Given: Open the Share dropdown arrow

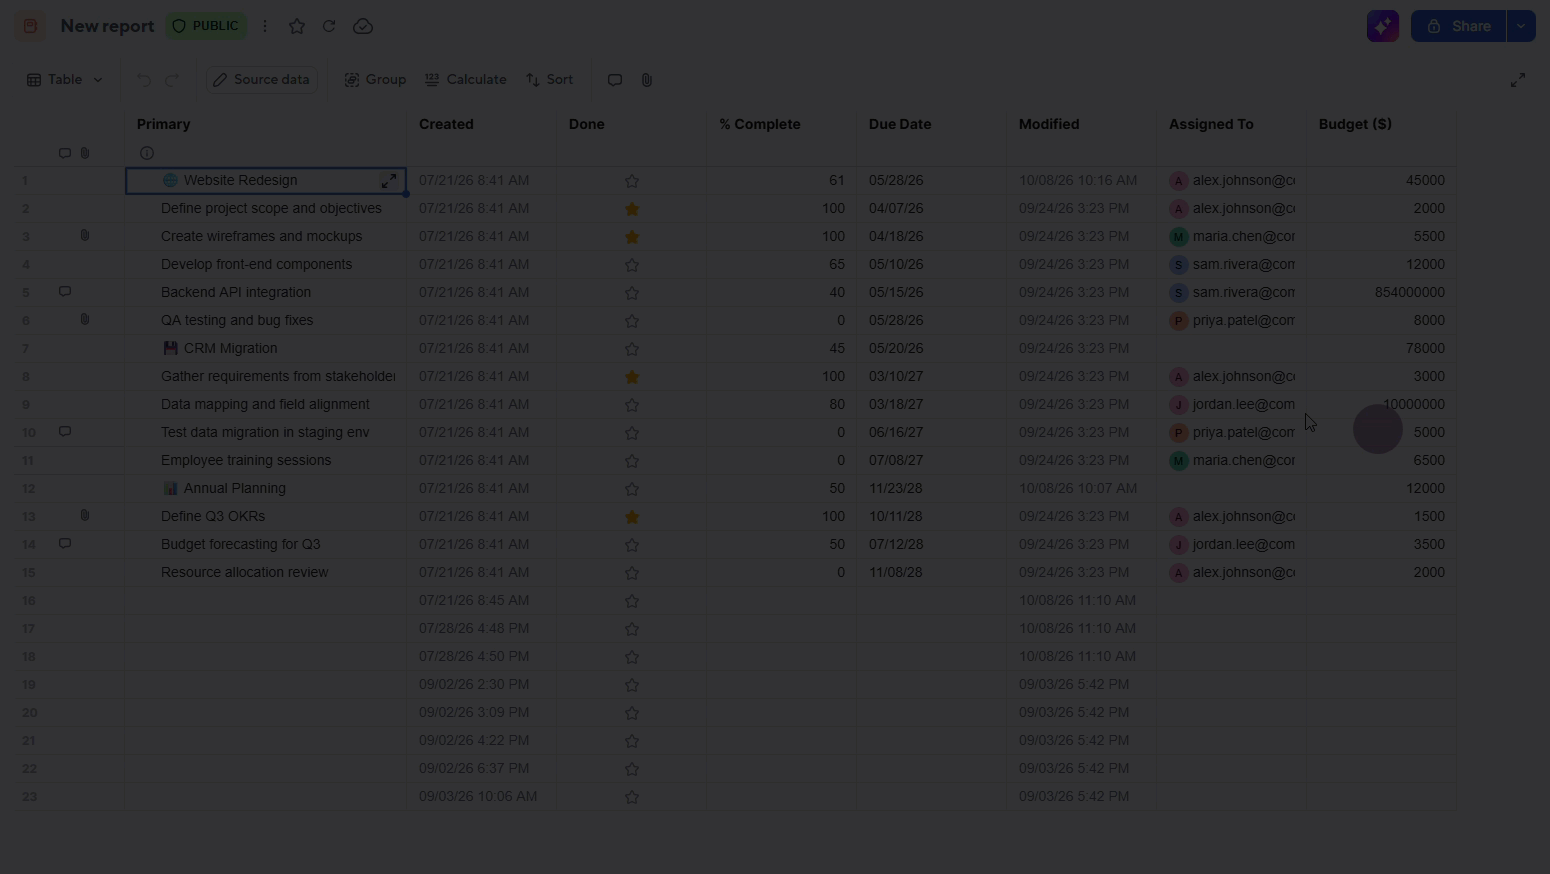Looking at the screenshot, I should coord(1521,26).
